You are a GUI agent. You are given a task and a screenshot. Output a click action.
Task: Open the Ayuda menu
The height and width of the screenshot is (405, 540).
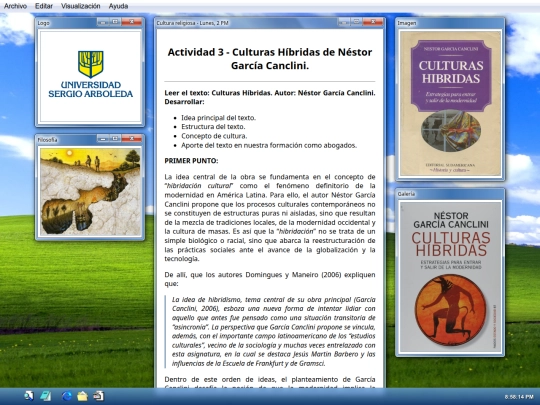(118, 6)
